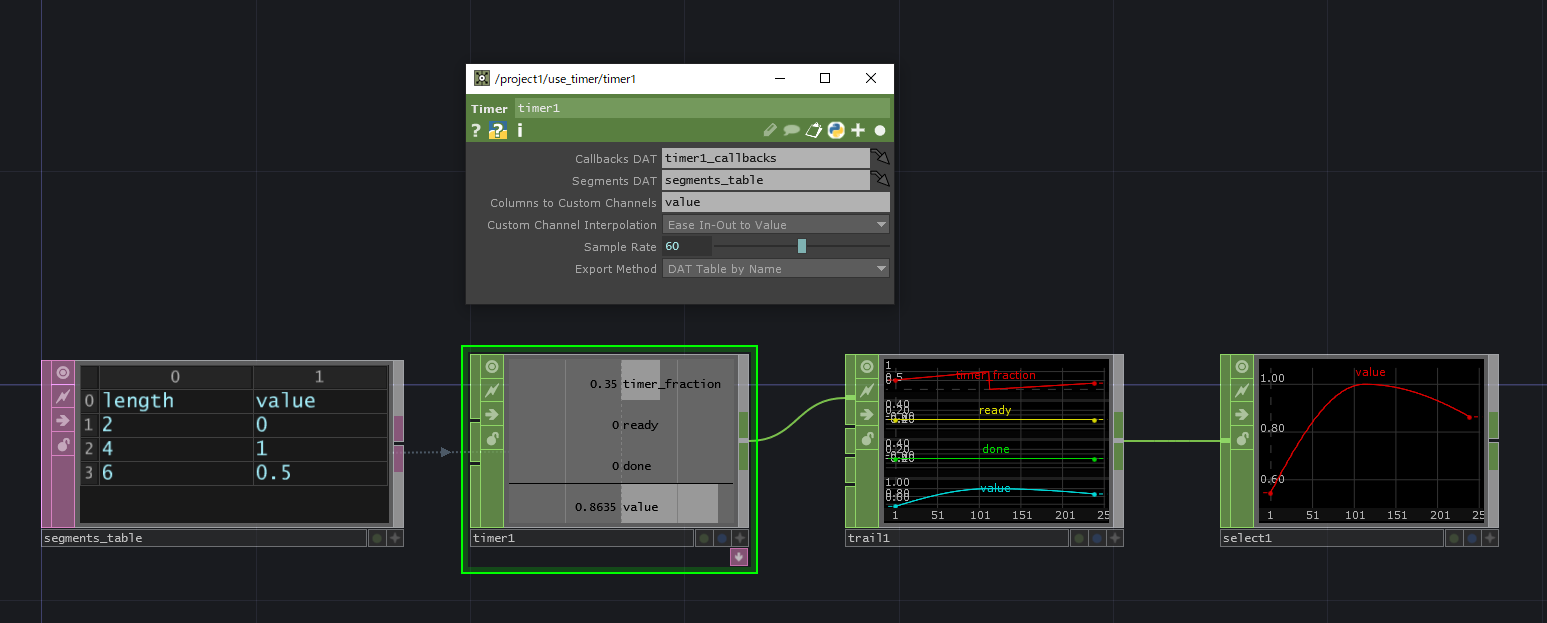1547x623 pixels.
Task: Click the Callbacks DAT field timer1_callbacks
Action: point(766,158)
